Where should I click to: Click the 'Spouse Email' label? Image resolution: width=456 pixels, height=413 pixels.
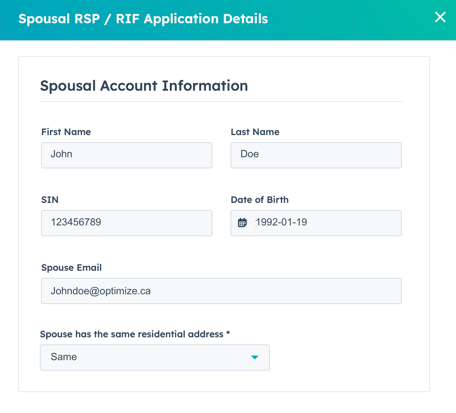71,267
